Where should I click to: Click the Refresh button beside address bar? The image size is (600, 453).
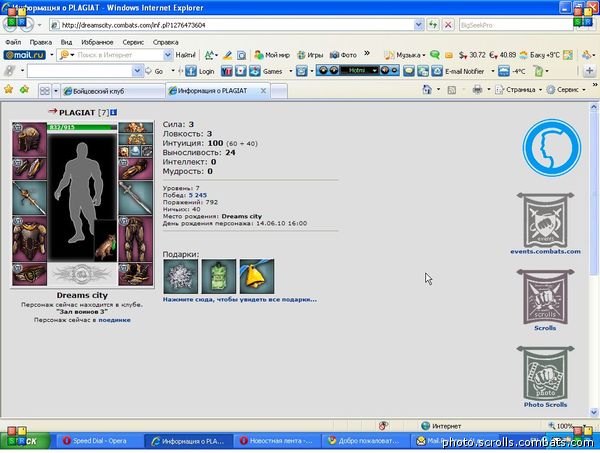click(x=433, y=25)
